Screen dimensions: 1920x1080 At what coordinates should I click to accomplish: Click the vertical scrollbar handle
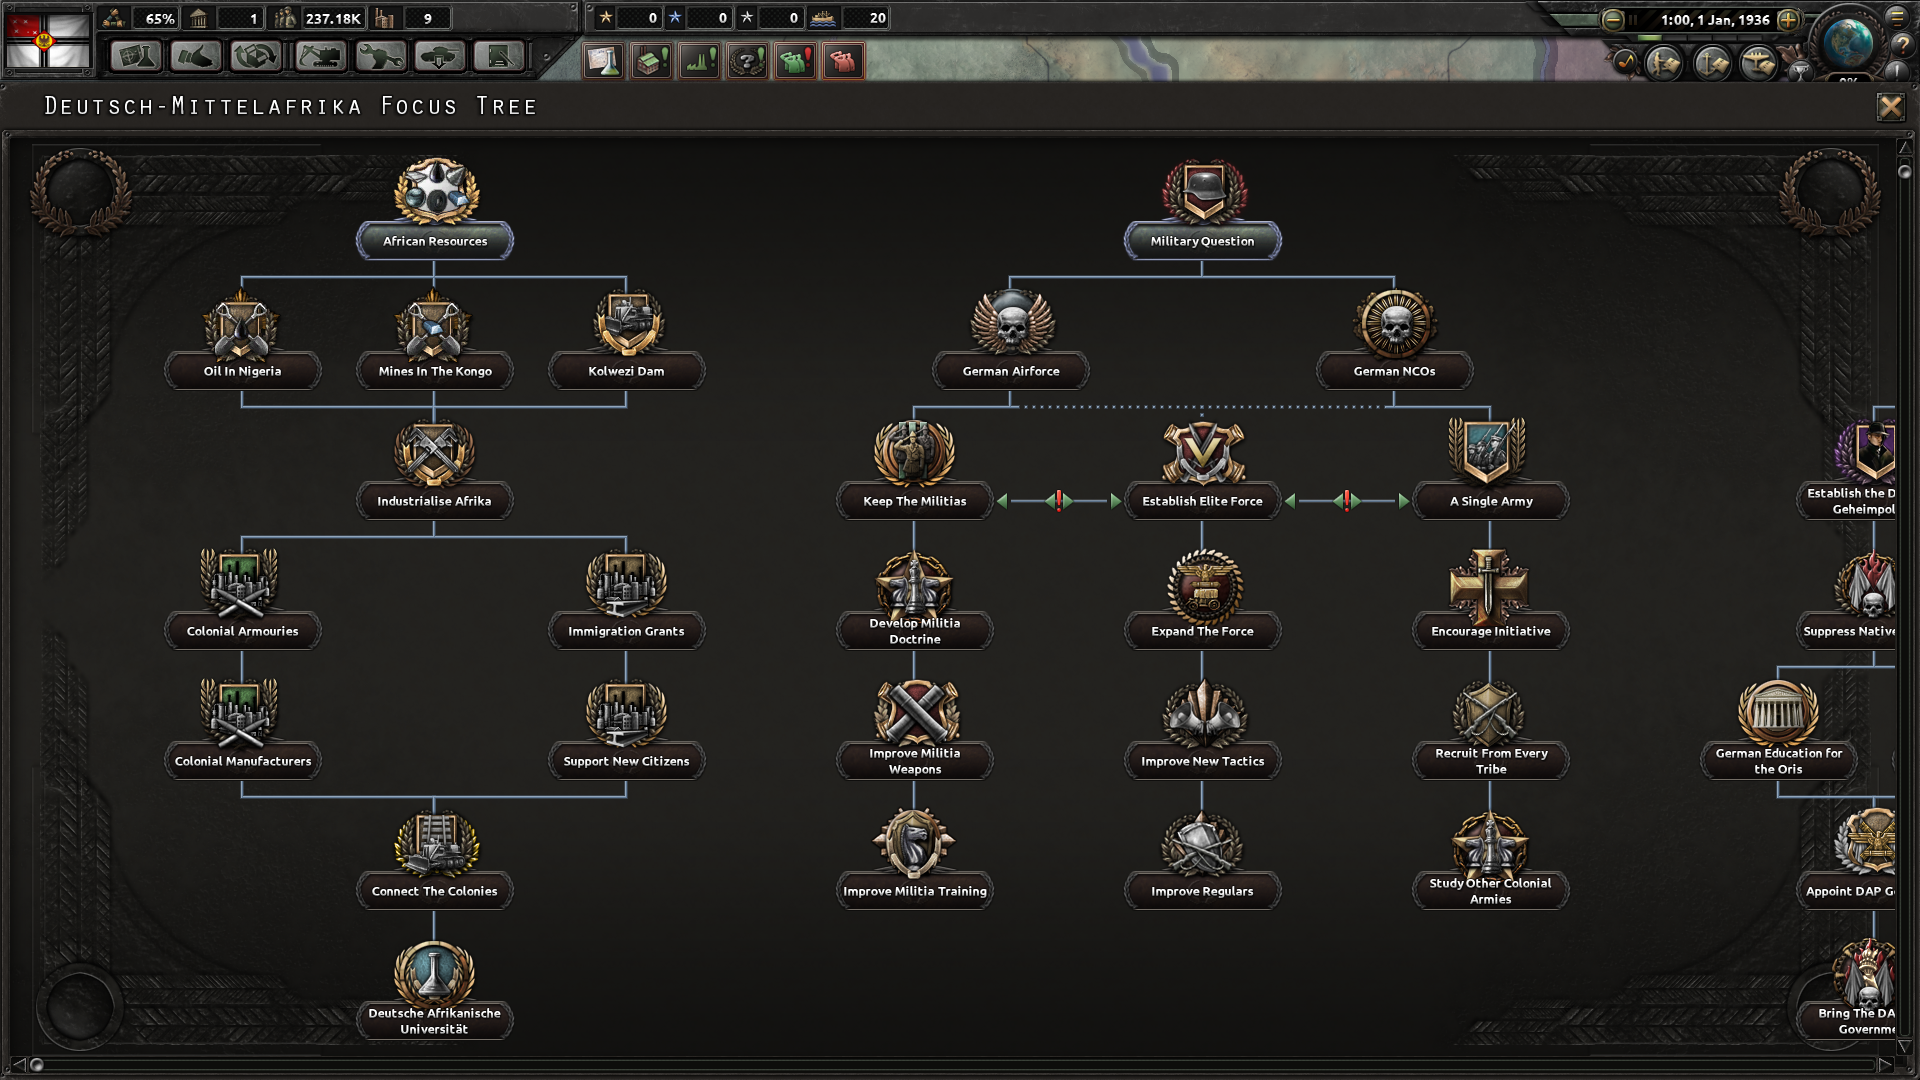point(1904,172)
